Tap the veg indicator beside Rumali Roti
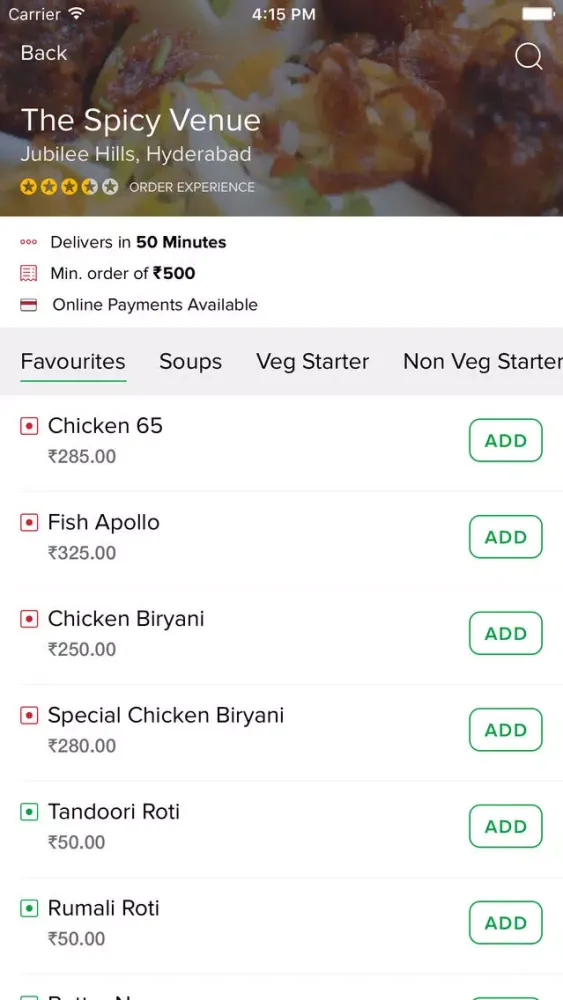The image size is (563, 1000). 29,908
